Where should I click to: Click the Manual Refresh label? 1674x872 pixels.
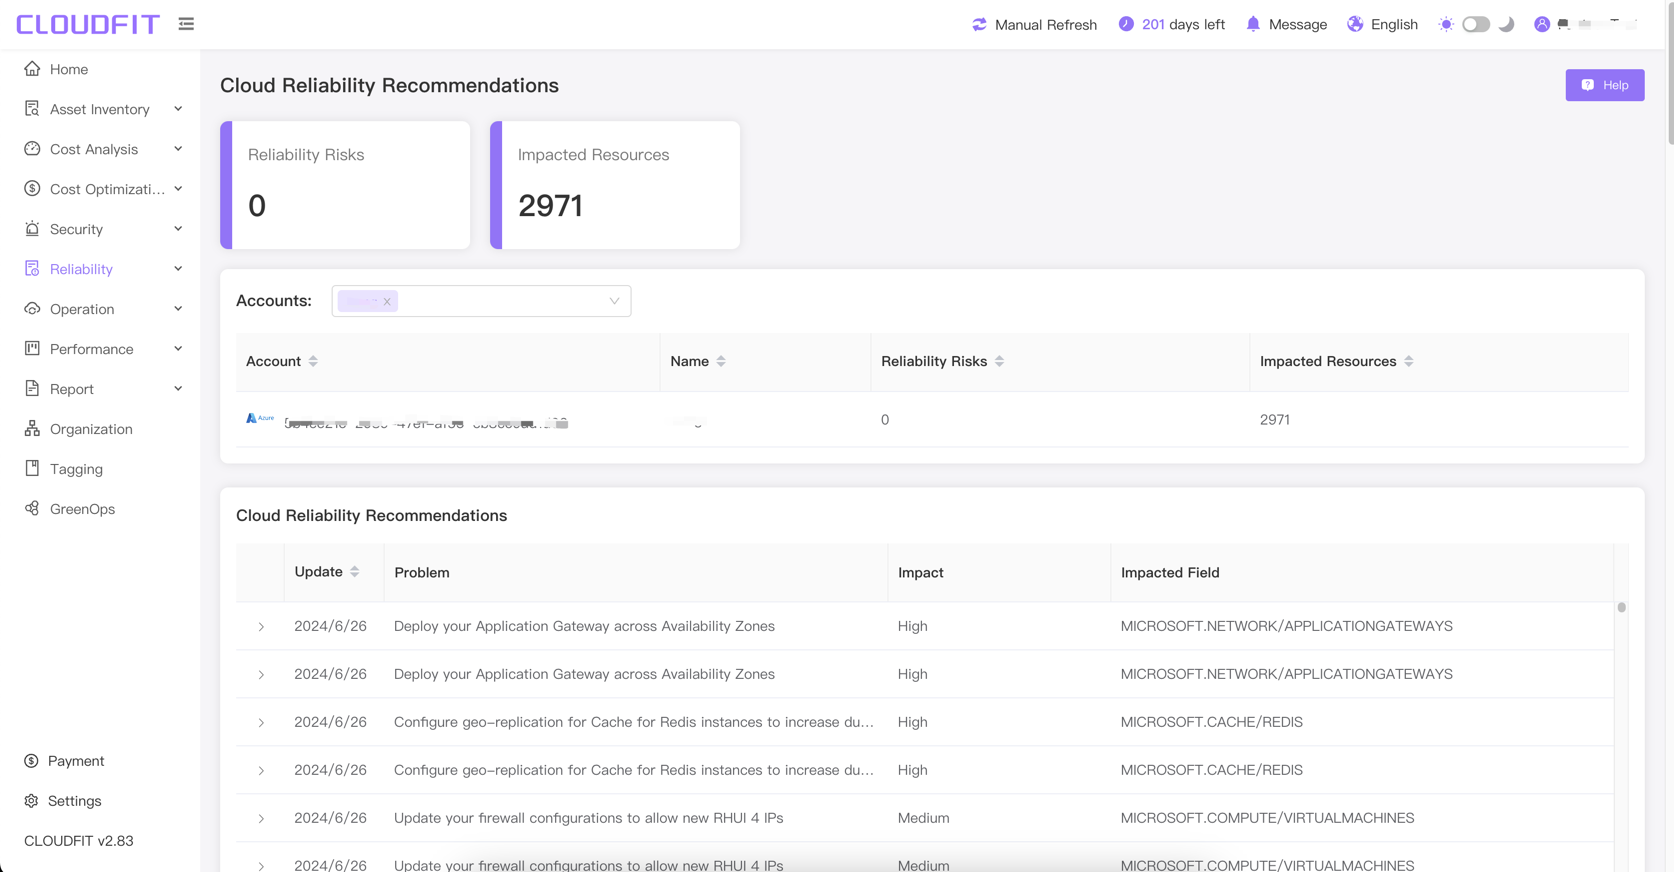click(x=1045, y=24)
